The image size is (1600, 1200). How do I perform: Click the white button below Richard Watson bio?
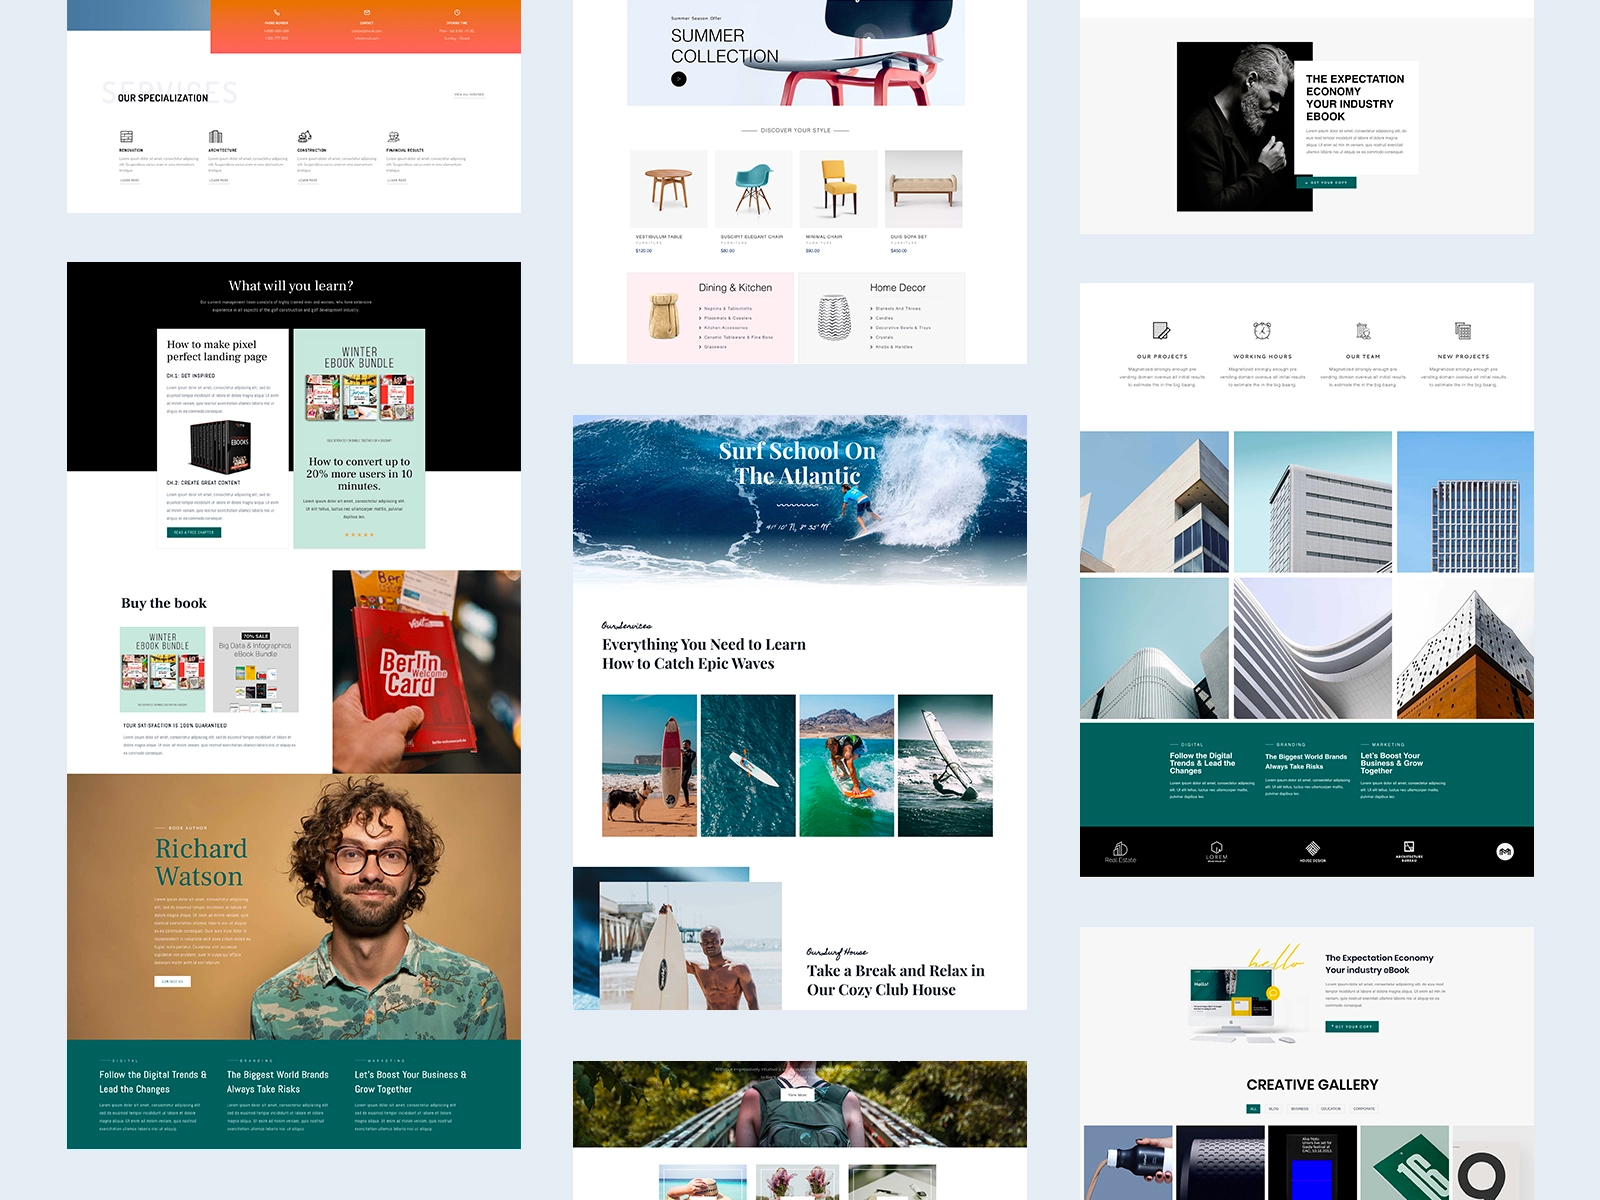coord(172,982)
